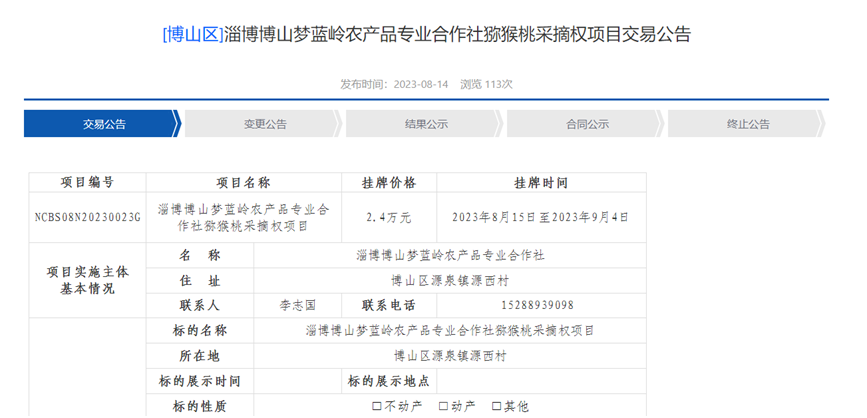867x418 pixels.
Task: Go to the 合同公示 tab
Action: 587,124
